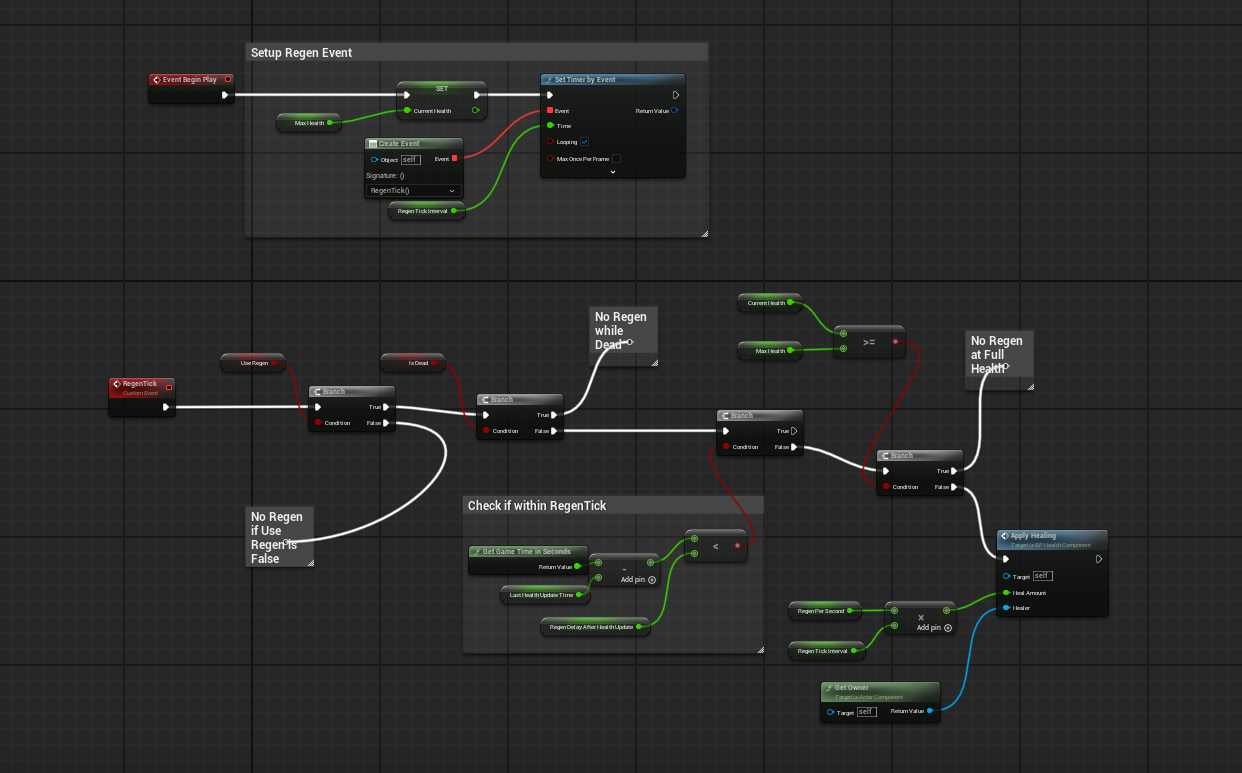Click the Time pin on Set Timer by Event
Viewport: 1242px width, 773px height.
click(x=550, y=126)
